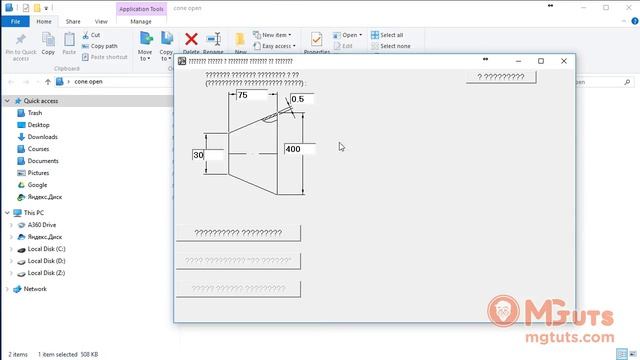Open the New item dropdown
640x360 pixels.
[272, 35]
